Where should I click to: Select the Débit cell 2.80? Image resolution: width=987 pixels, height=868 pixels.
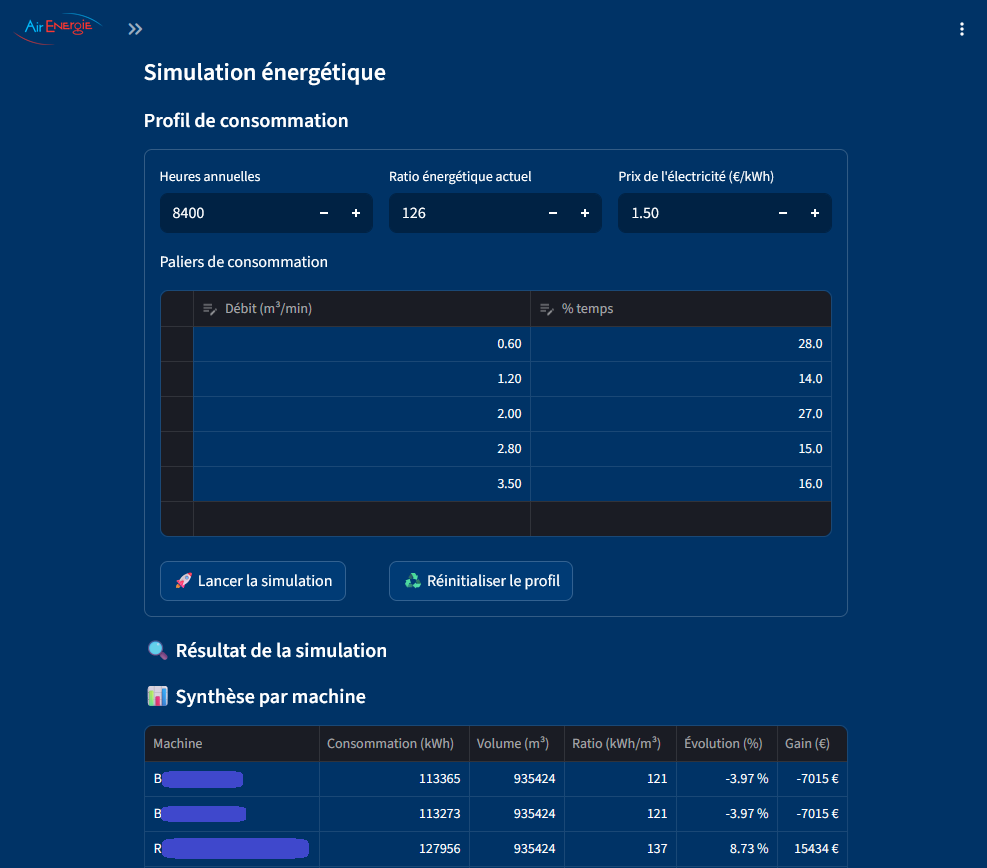tap(362, 449)
